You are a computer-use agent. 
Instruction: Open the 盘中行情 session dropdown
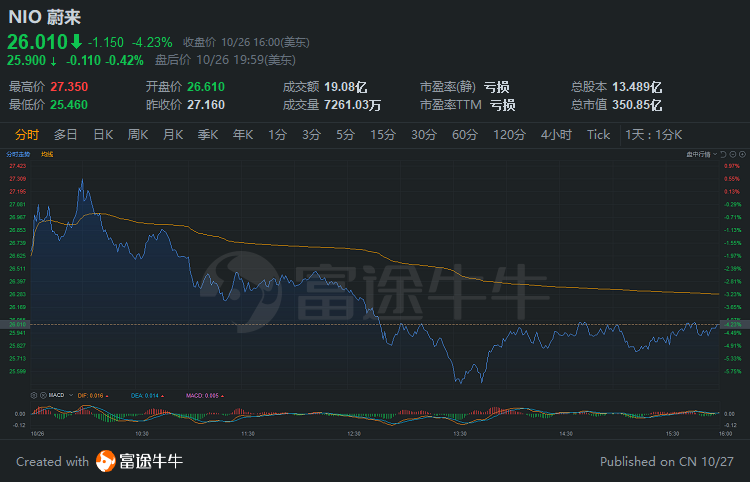click(x=702, y=154)
